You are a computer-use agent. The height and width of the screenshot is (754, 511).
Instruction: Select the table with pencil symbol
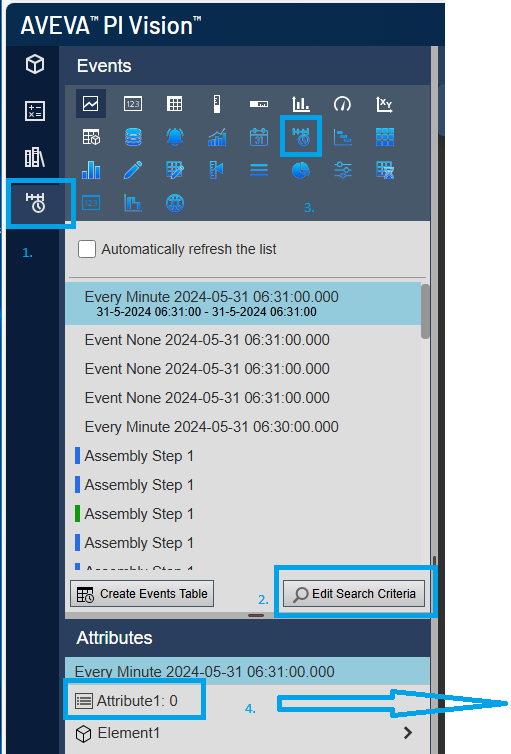pyautogui.click(x=175, y=170)
